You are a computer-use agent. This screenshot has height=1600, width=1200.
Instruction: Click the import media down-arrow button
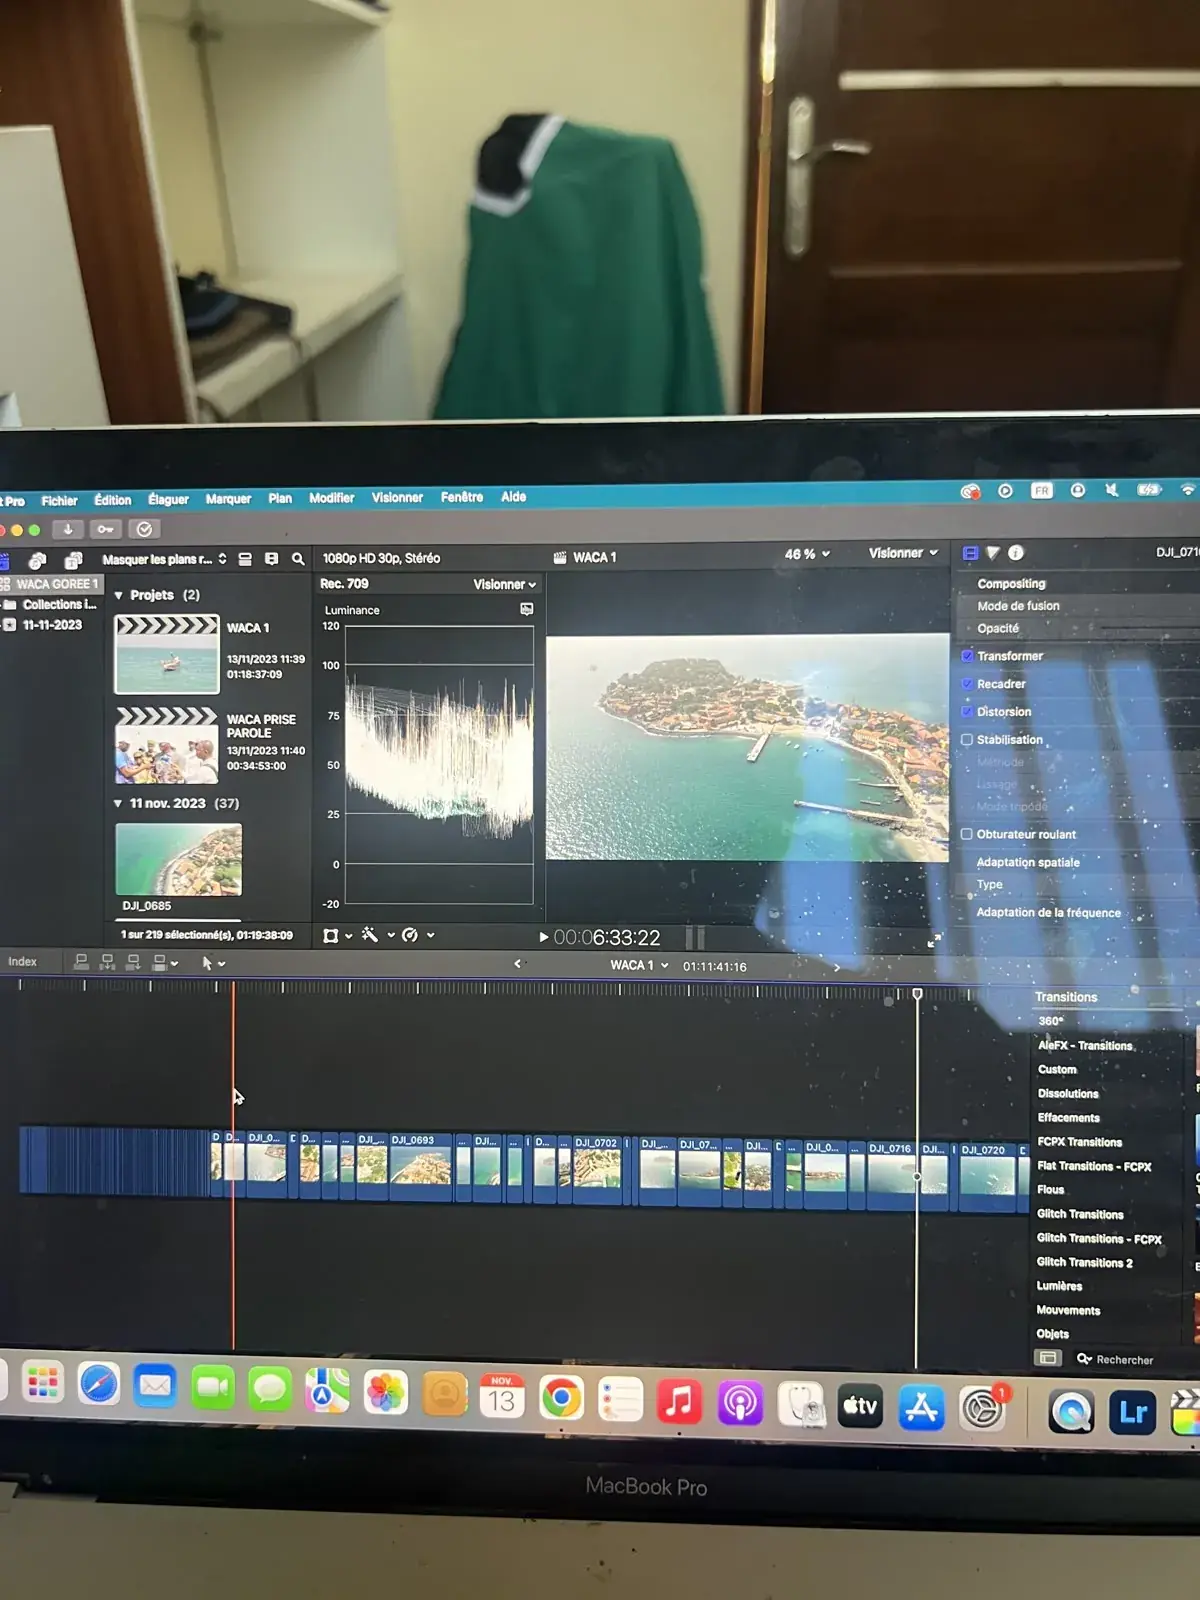[68, 529]
